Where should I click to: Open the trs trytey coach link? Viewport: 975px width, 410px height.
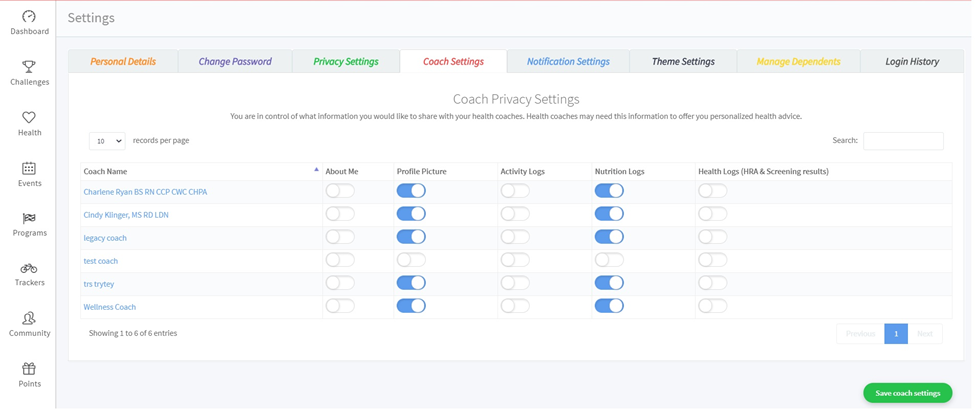pyautogui.click(x=99, y=284)
